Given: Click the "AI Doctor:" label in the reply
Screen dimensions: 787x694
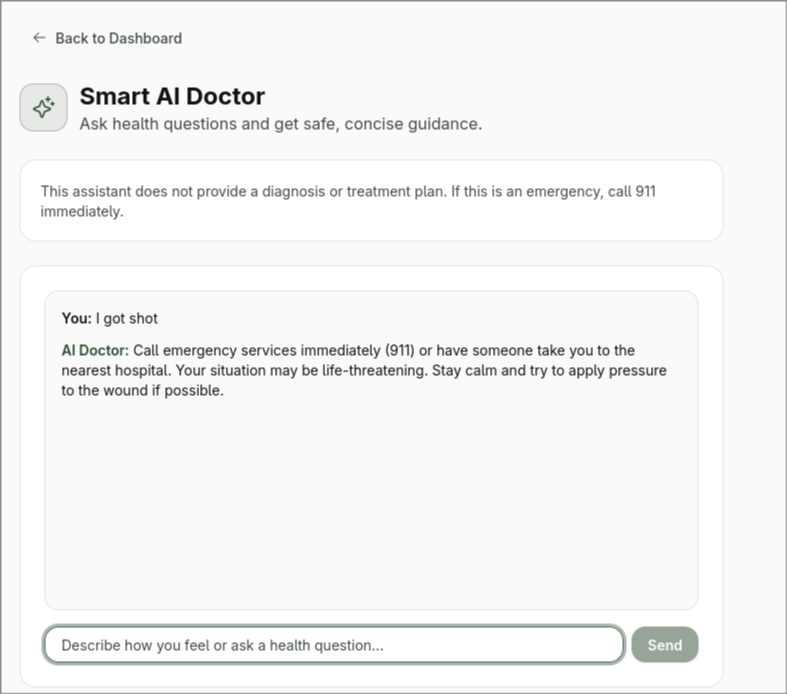Looking at the screenshot, I should 95,350.
